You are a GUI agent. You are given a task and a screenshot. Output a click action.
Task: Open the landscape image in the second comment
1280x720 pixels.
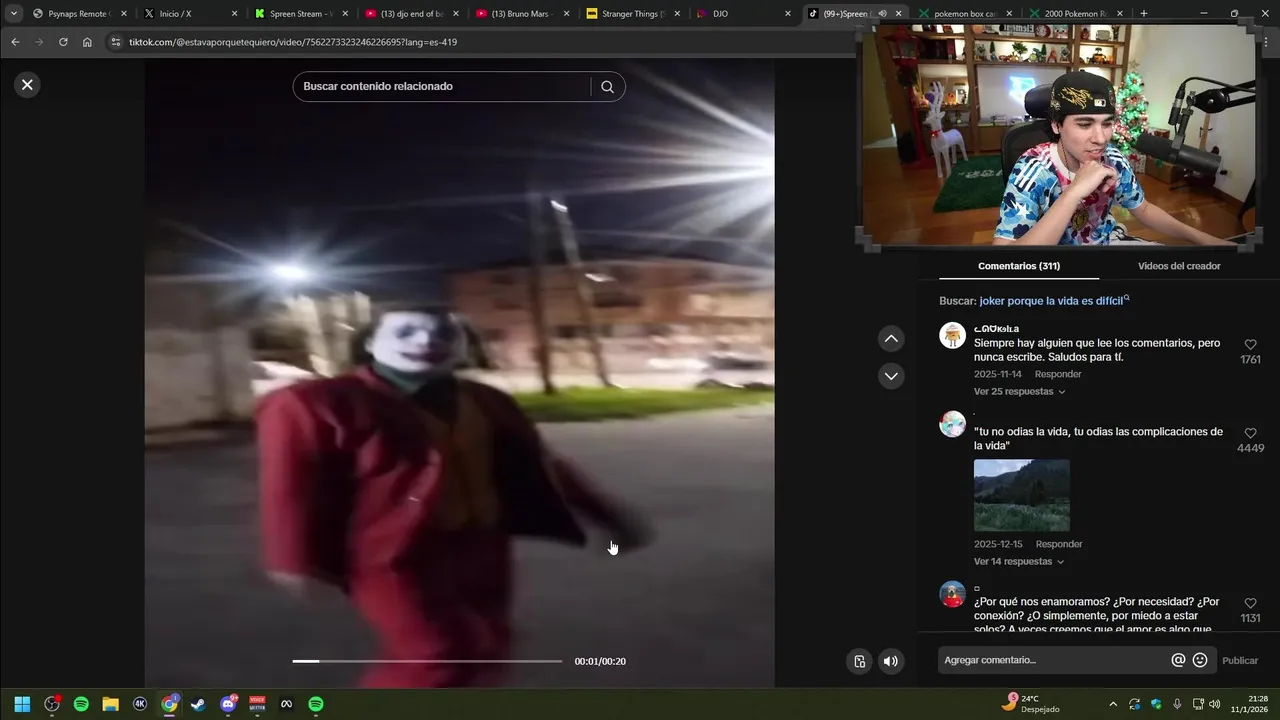pos(1022,495)
